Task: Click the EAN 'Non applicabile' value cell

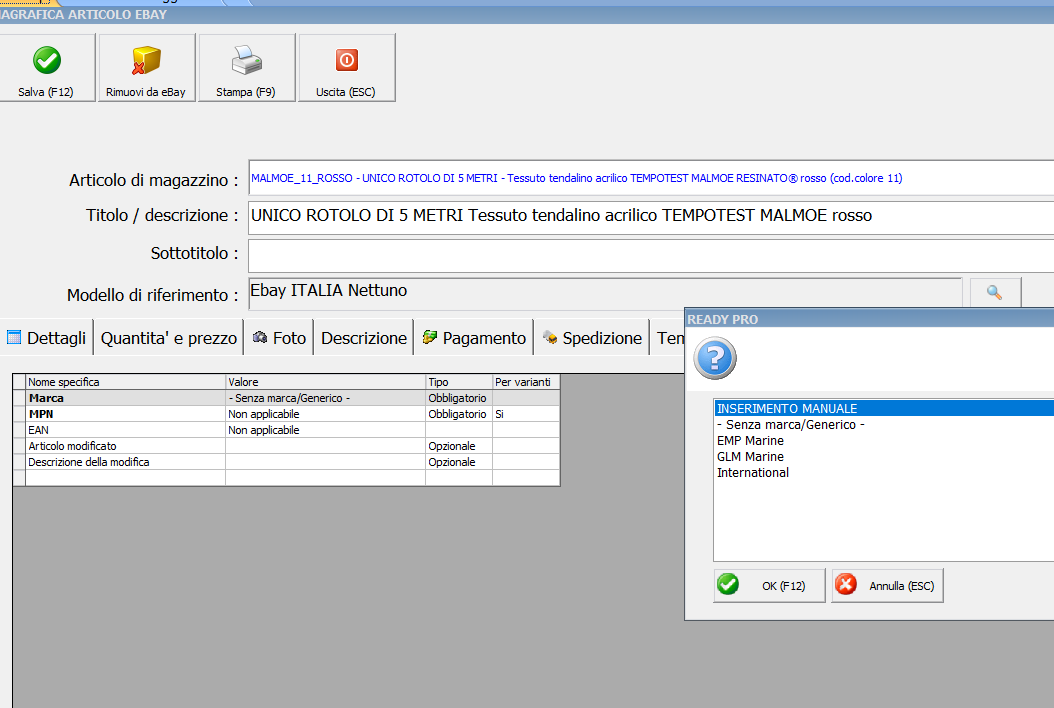Action: click(325, 430)
